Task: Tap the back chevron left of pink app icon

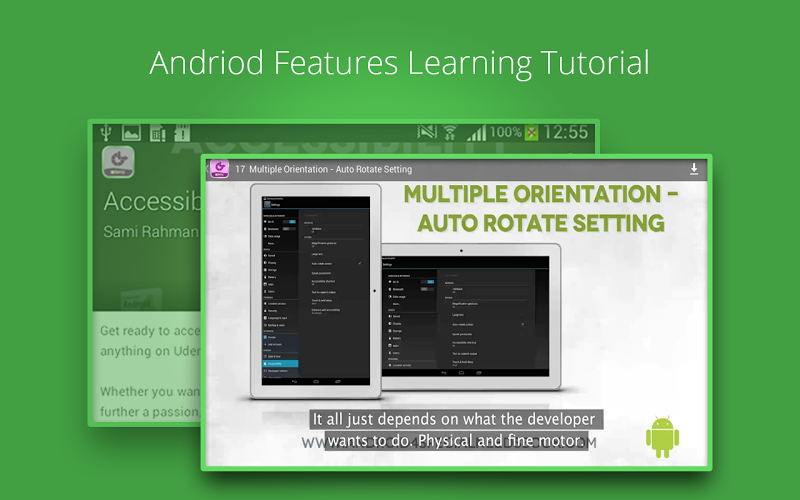Action: click(208, 169)
